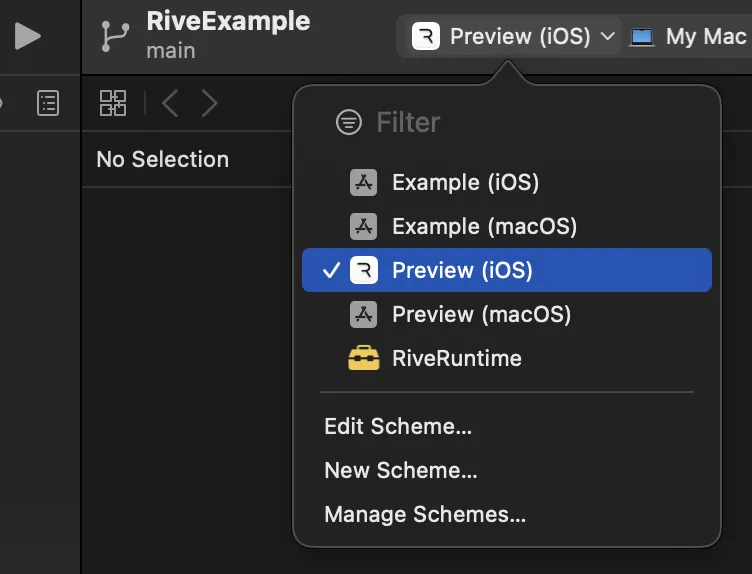This screenshot has height=574, width=752.
Task: Select My Mac run destination
Action: 689,36
